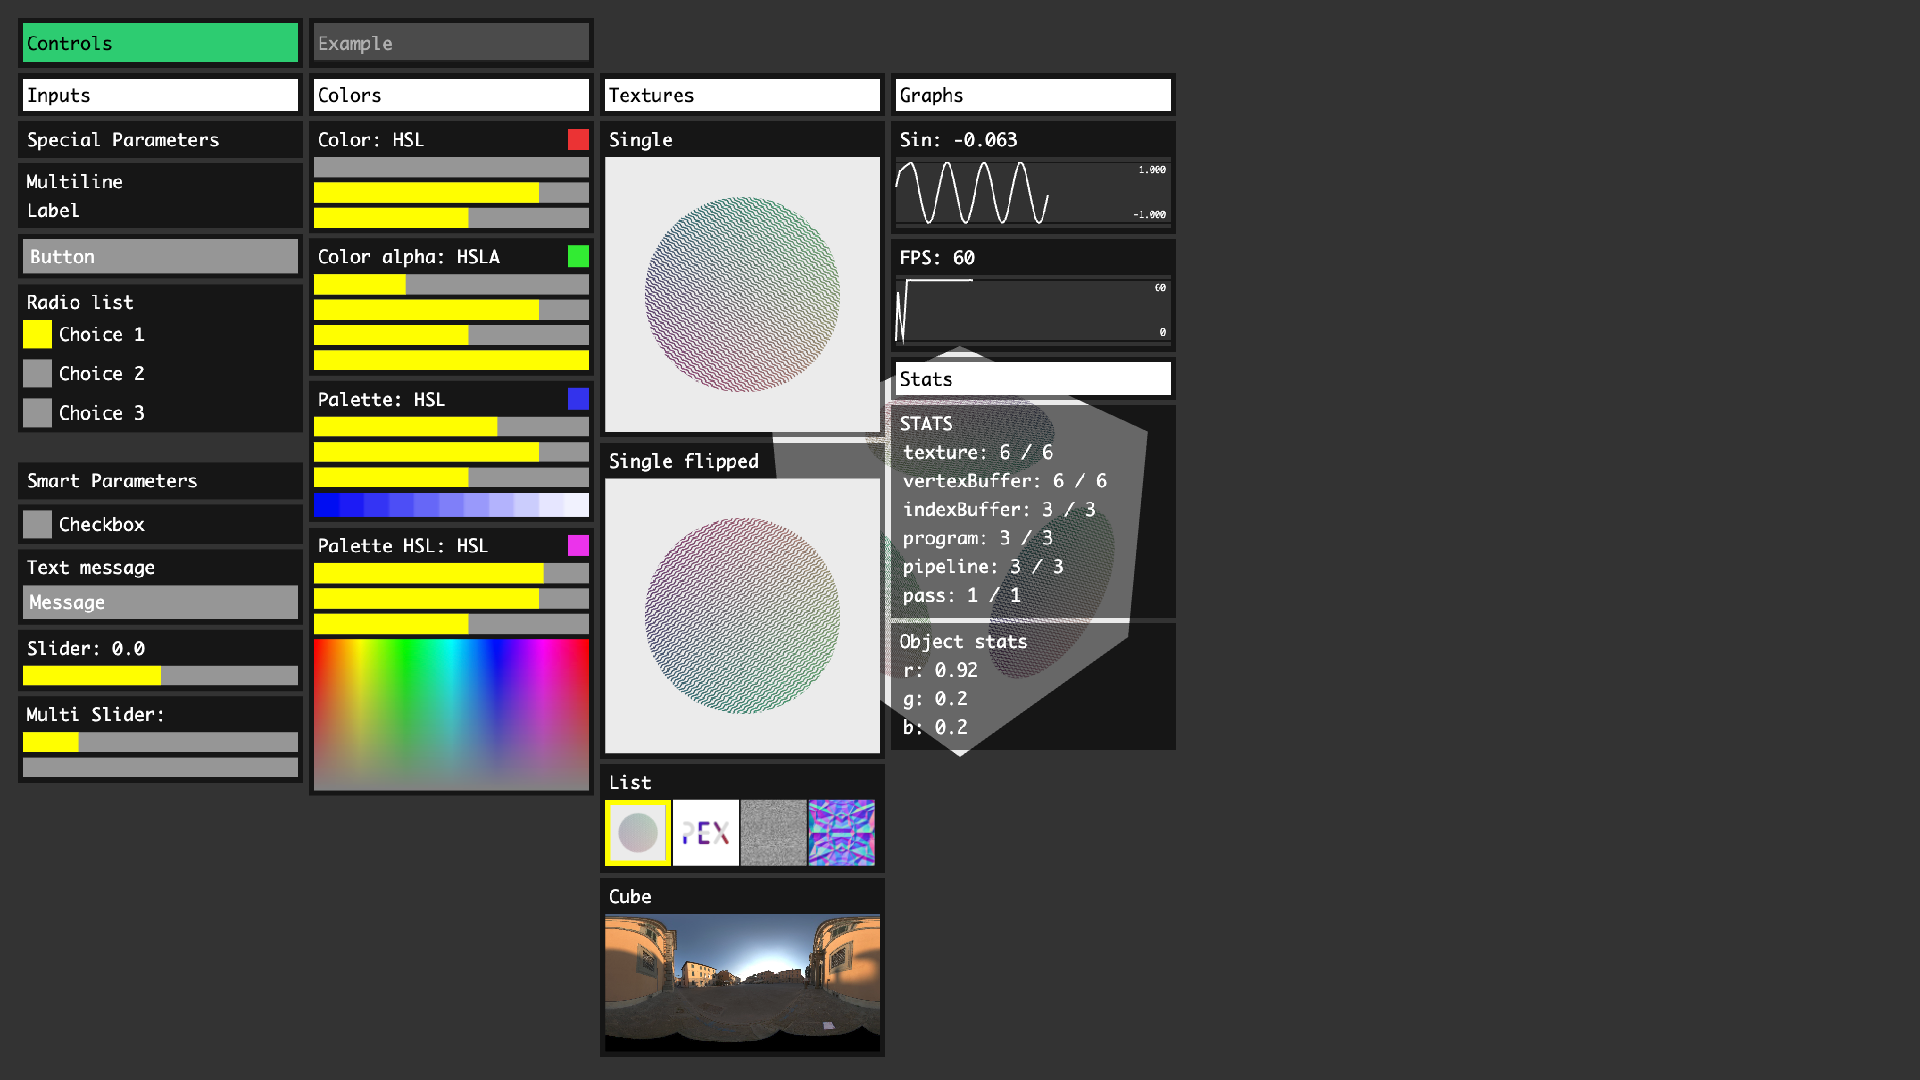Click the Message text input field
The width and height of the screenshot is (1920, 1080).
coord(160,602)
